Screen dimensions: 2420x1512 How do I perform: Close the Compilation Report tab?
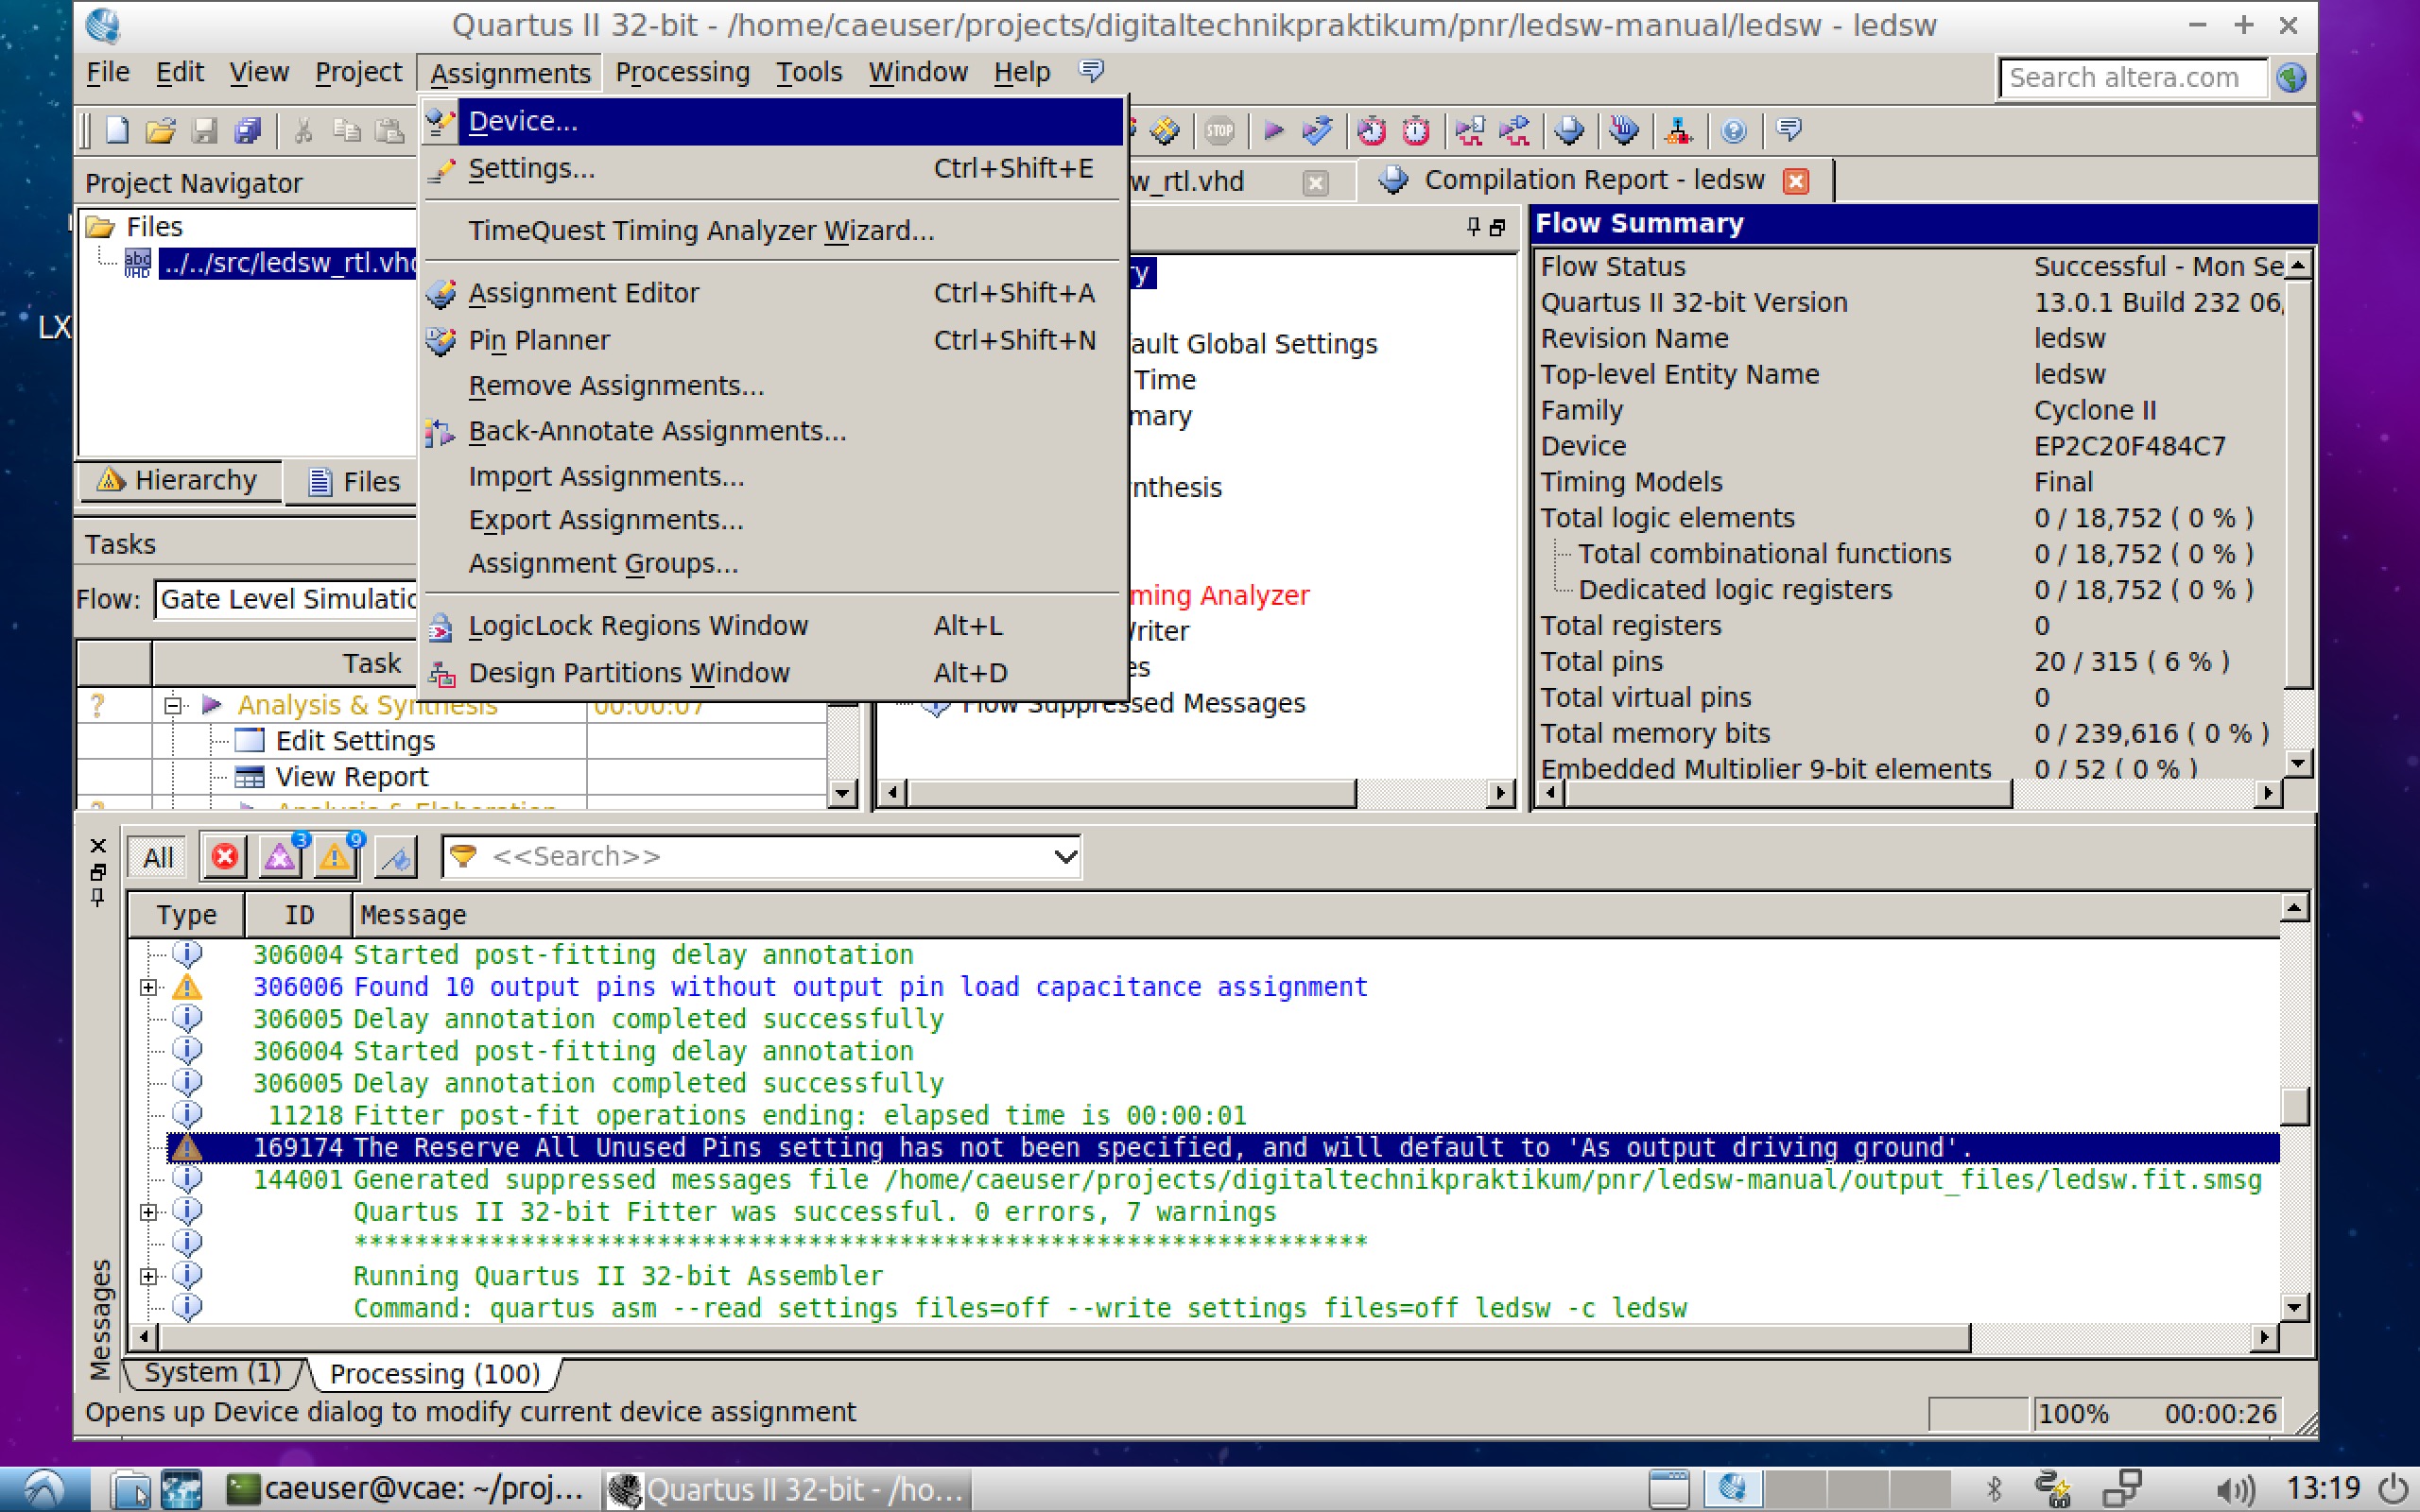(1795, 181)
